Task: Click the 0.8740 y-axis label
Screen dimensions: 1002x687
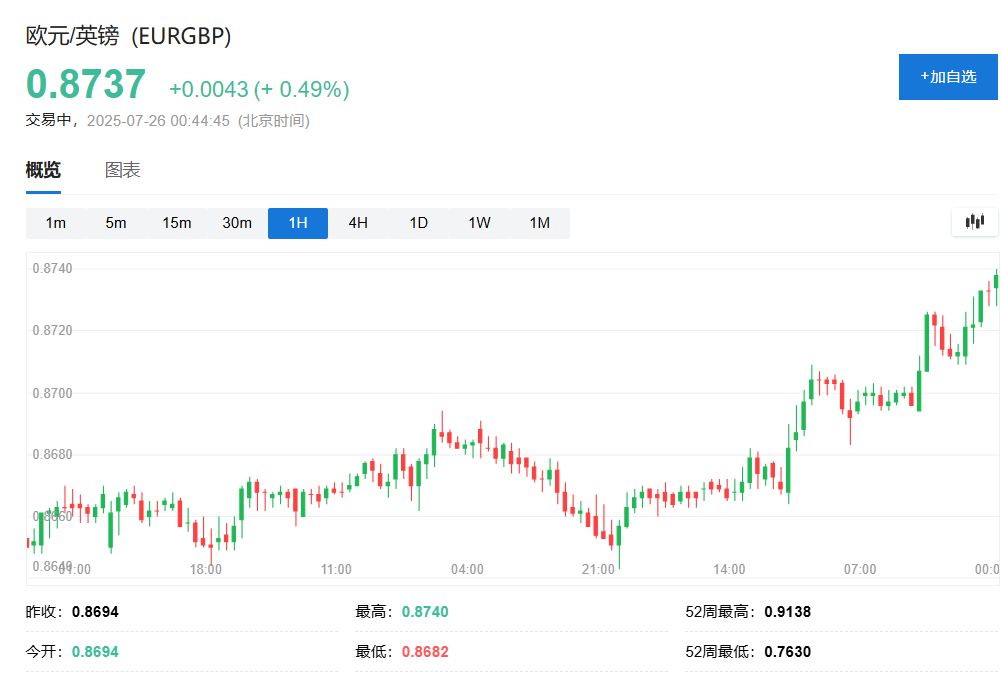Action: pos(52,268)
